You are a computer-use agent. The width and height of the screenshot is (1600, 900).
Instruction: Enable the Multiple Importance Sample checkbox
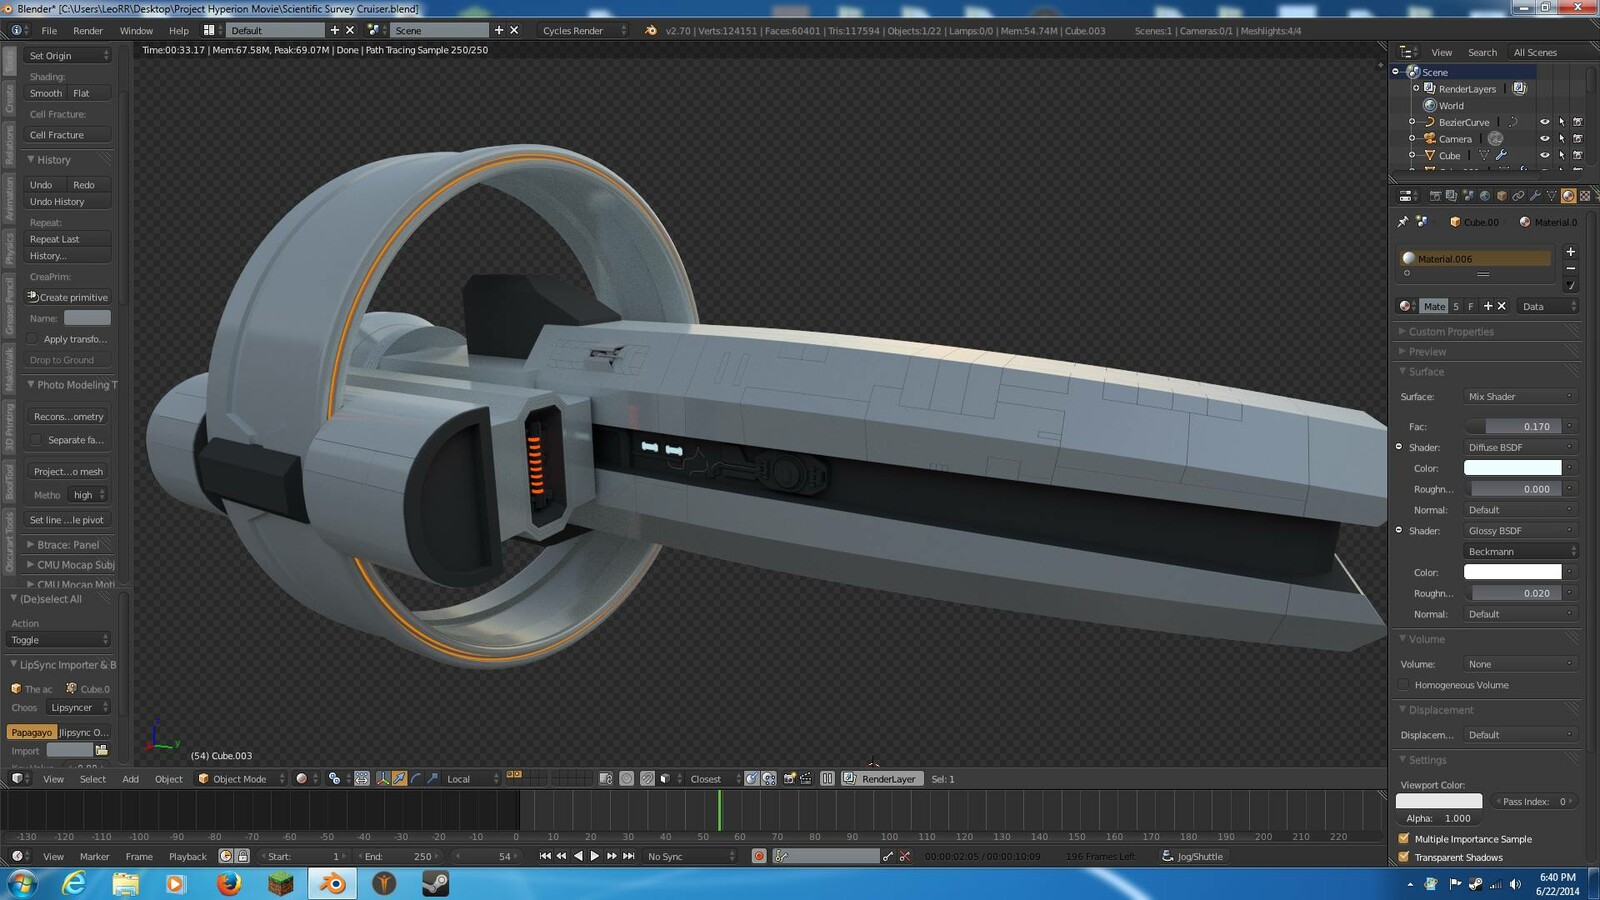pos(1404,839)
